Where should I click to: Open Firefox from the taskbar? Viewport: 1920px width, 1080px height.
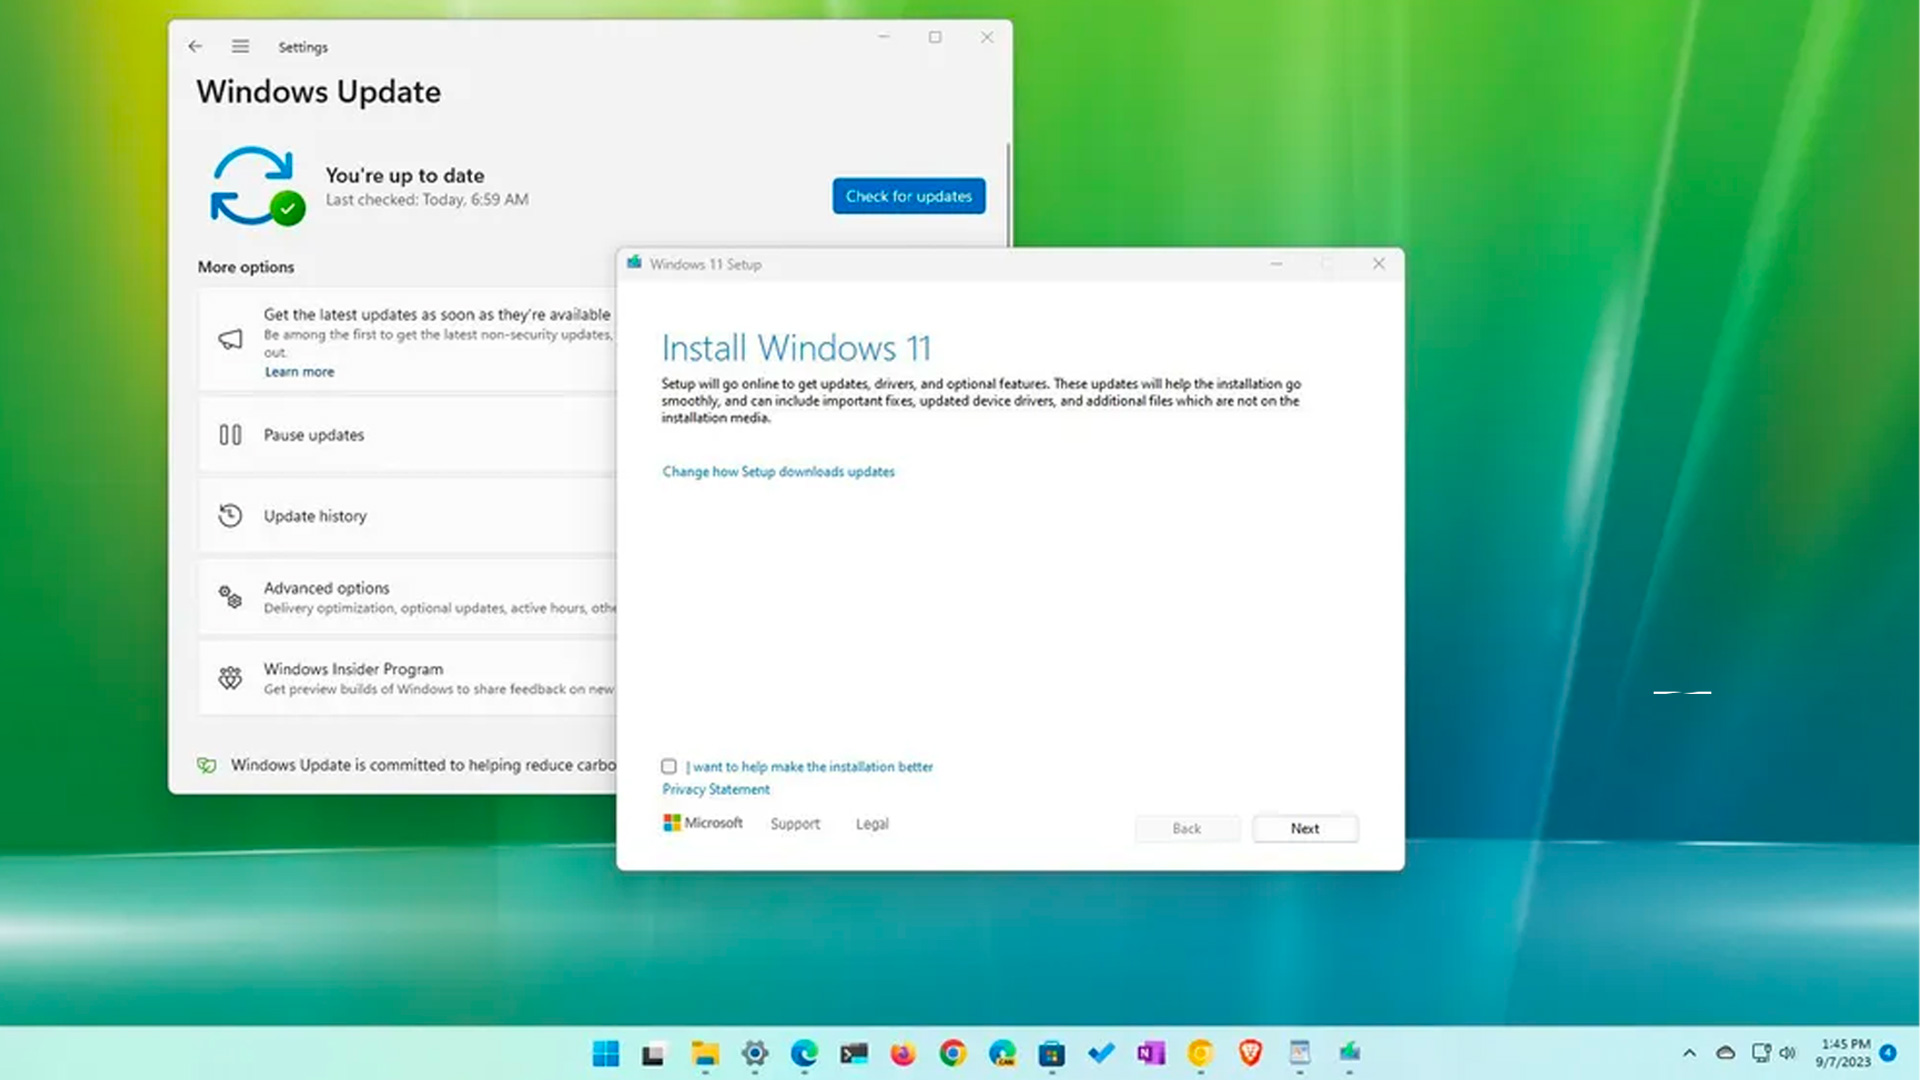903,1053
